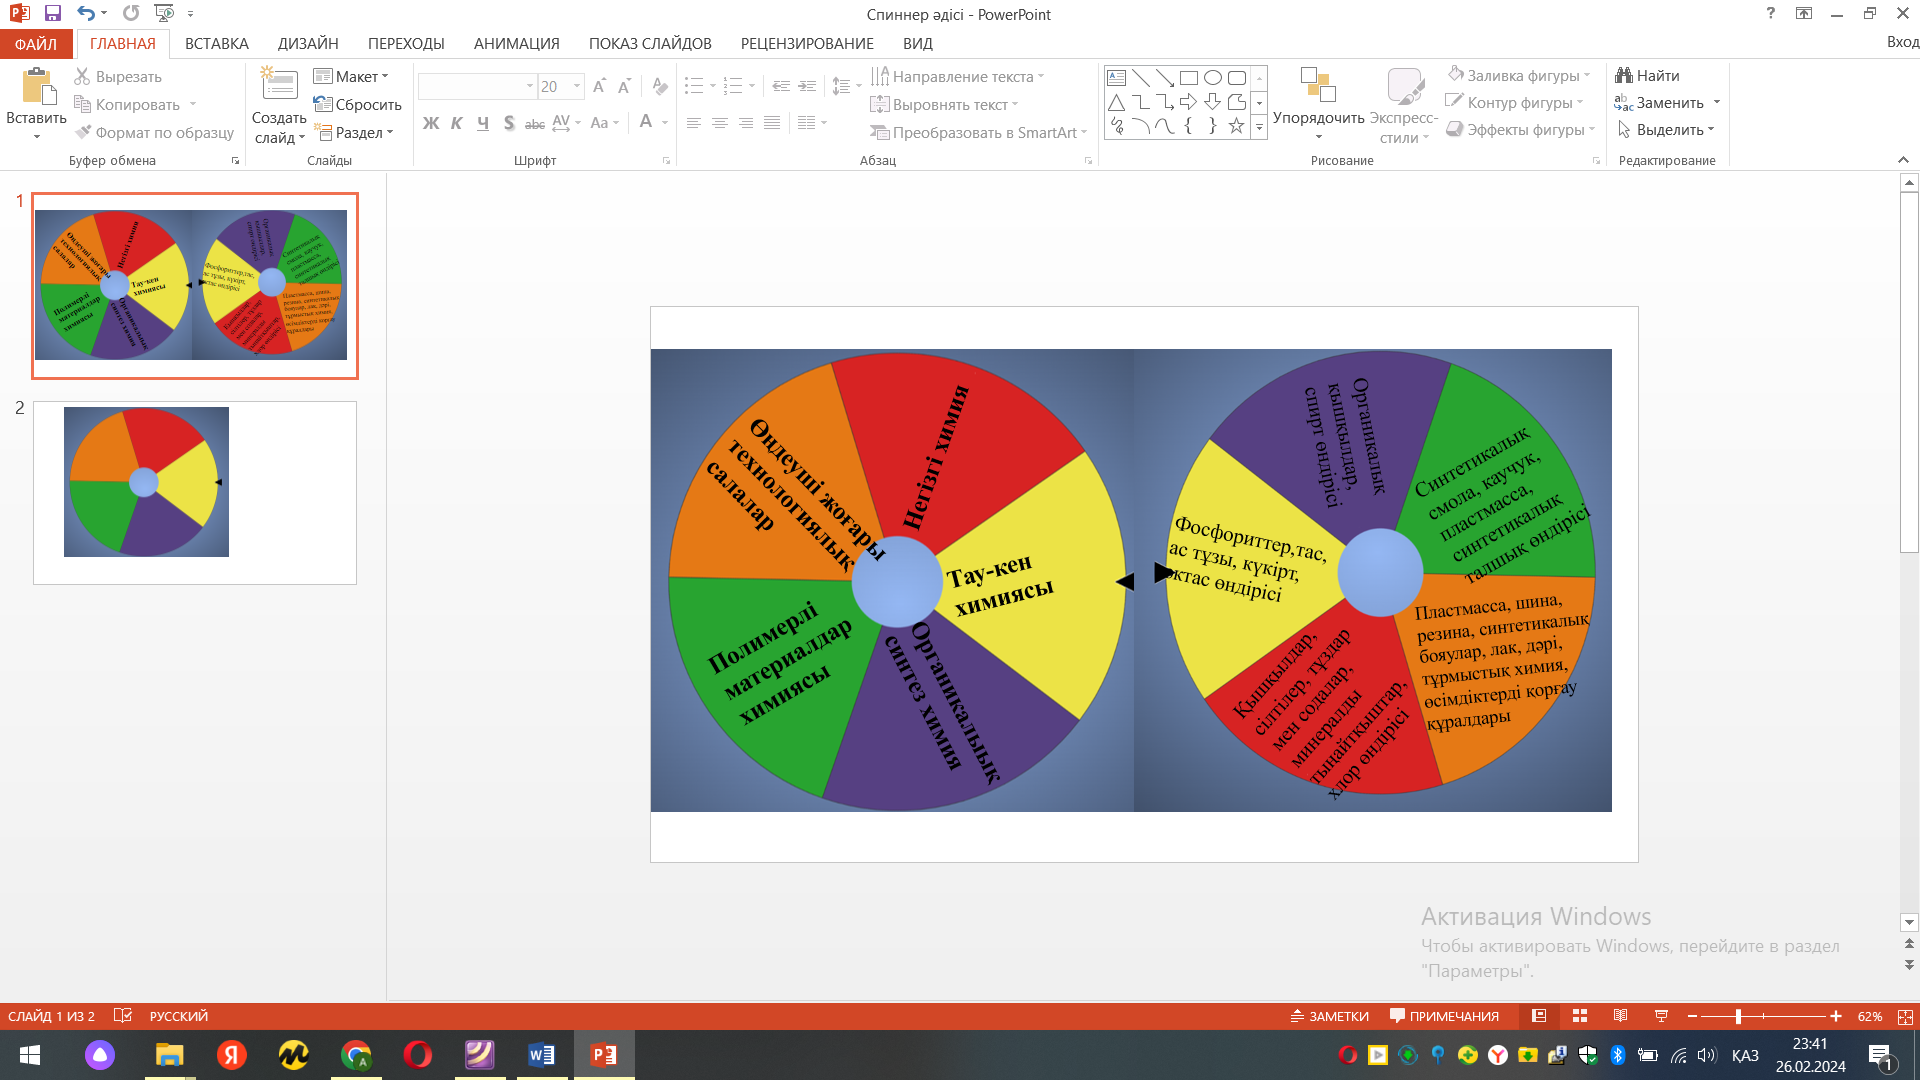
Task: Toggle the Notes (Заметки) pane
Action: [x=1329, y=1016]
